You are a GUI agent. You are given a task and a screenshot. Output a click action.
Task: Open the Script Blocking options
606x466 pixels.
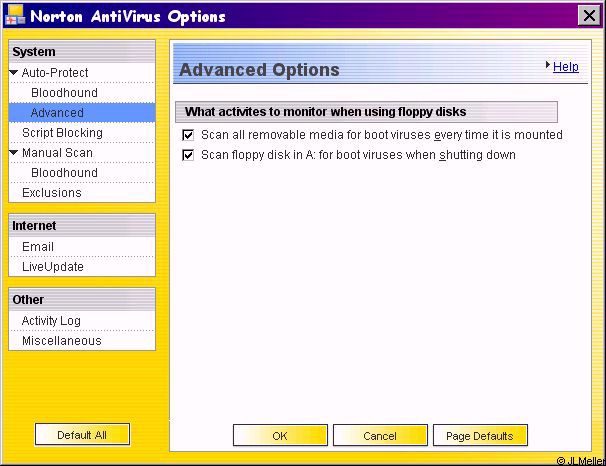(x=62, y=133)
